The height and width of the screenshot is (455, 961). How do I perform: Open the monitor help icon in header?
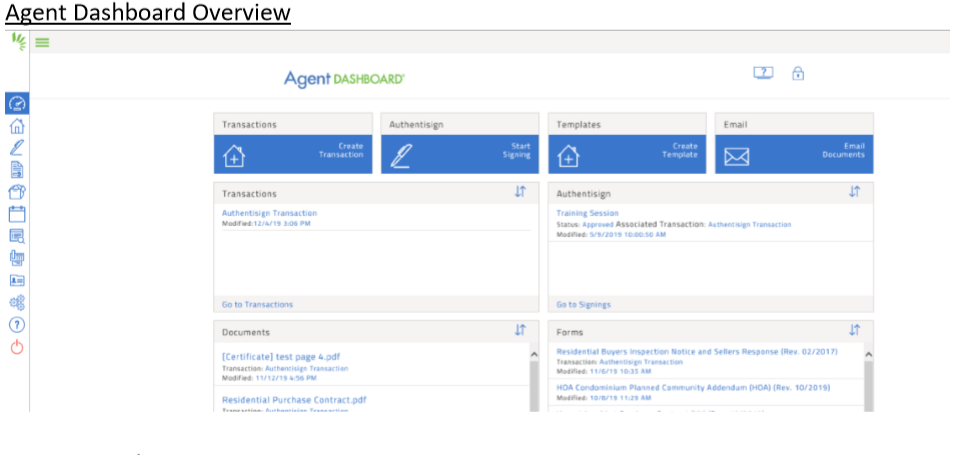click(763, 73)
